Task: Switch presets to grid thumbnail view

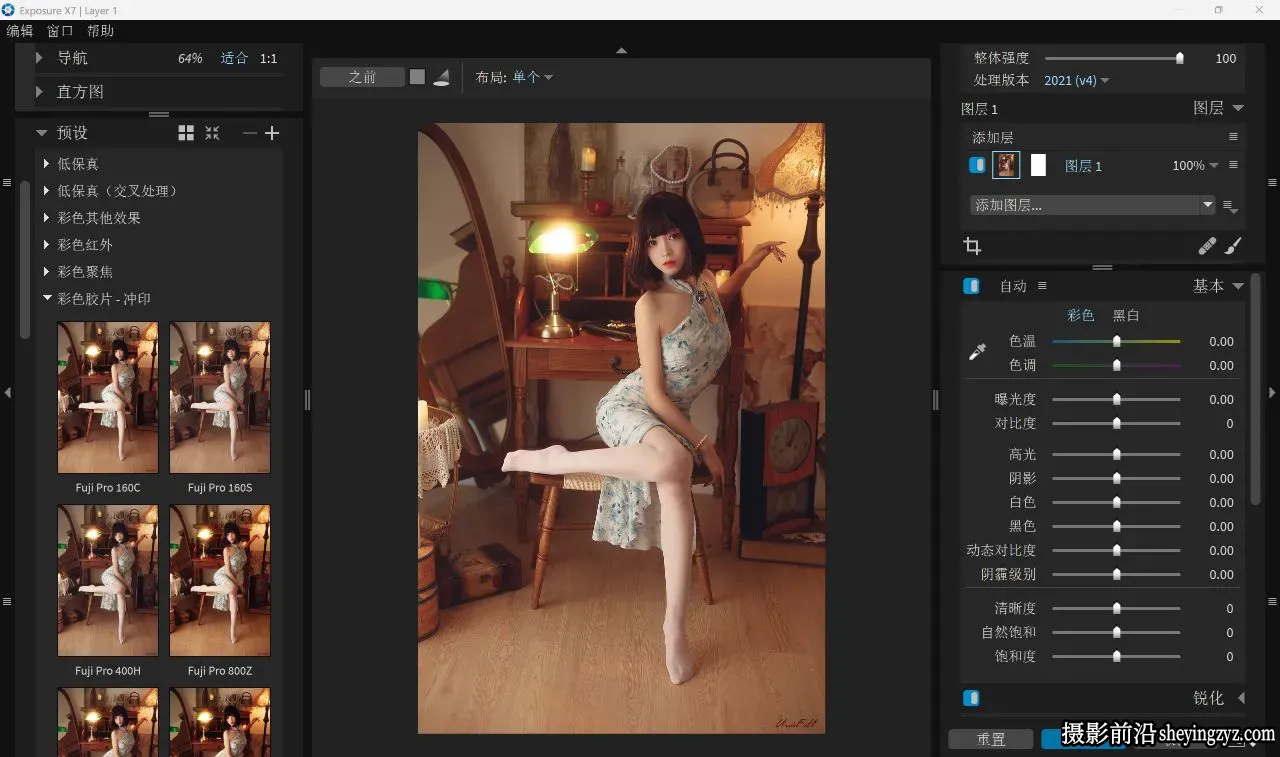Action: click(x=186, y=133)
